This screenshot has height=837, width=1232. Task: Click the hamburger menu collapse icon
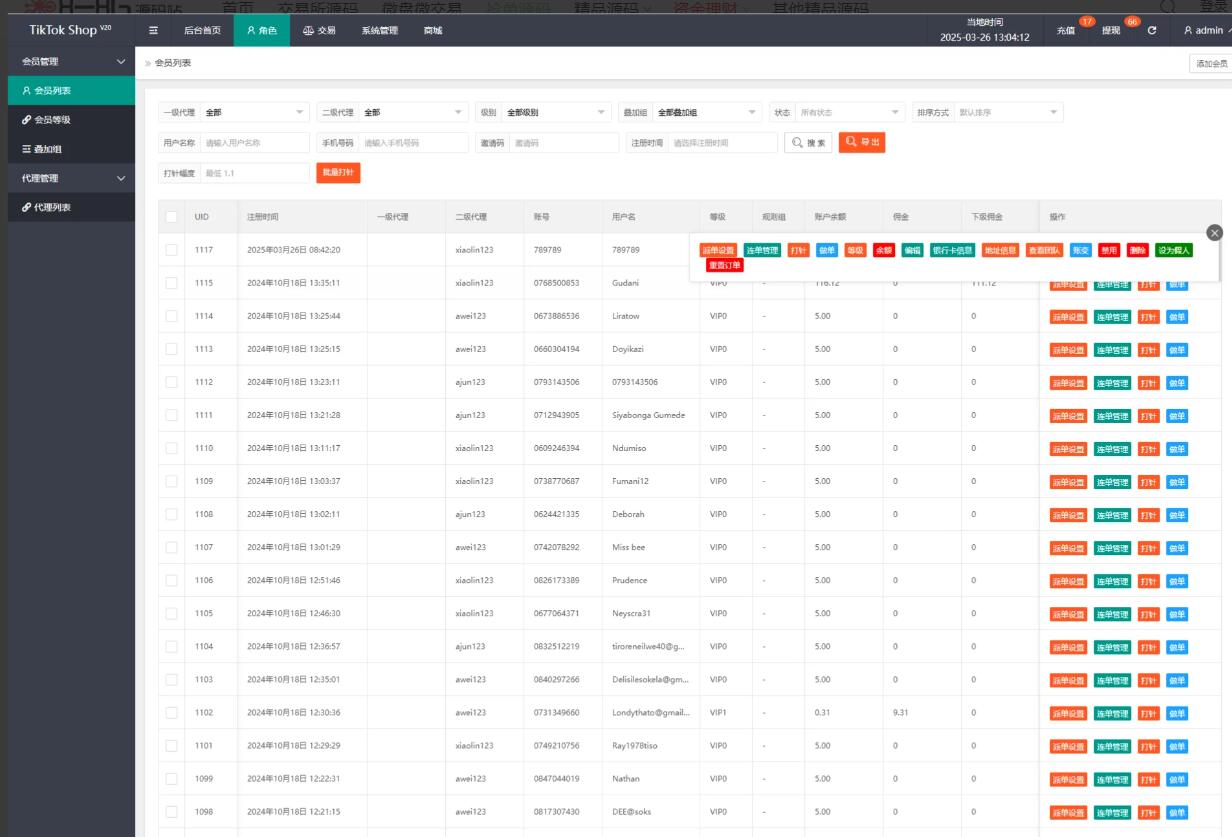tap(153, 31)
